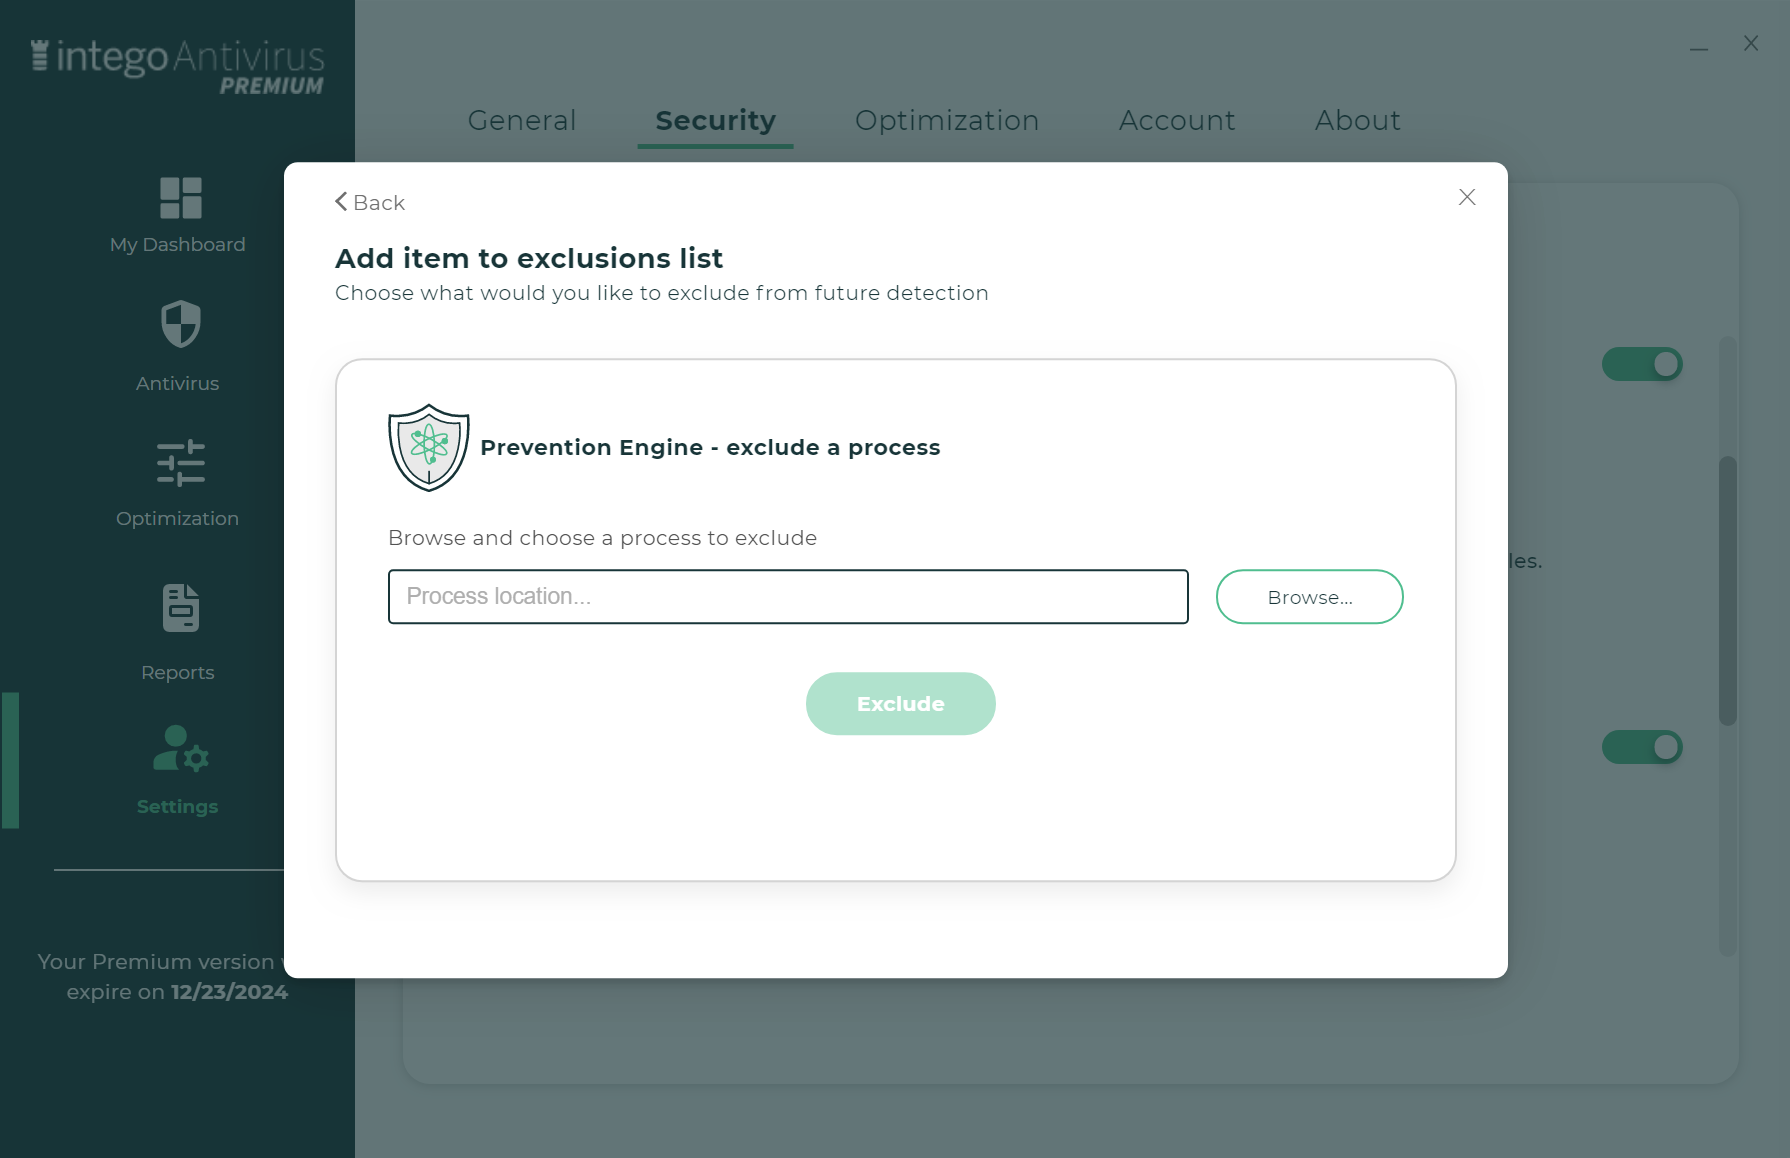Click the settings panel vertical scrollbar
The image size is (1790, 1158).
tap(1728, 590)
